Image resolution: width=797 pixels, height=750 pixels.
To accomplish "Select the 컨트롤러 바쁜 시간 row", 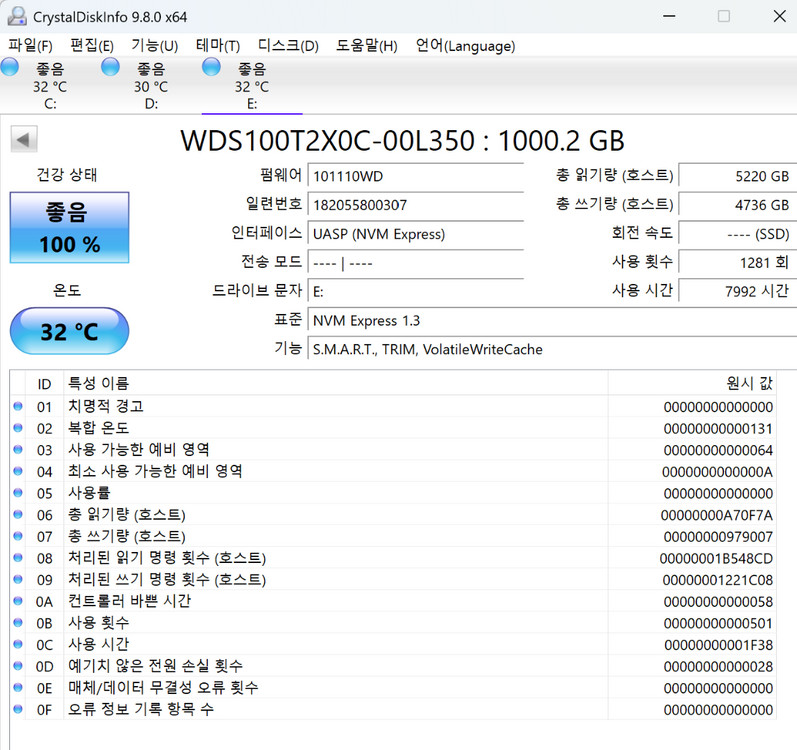I will (x=393, y=601).
